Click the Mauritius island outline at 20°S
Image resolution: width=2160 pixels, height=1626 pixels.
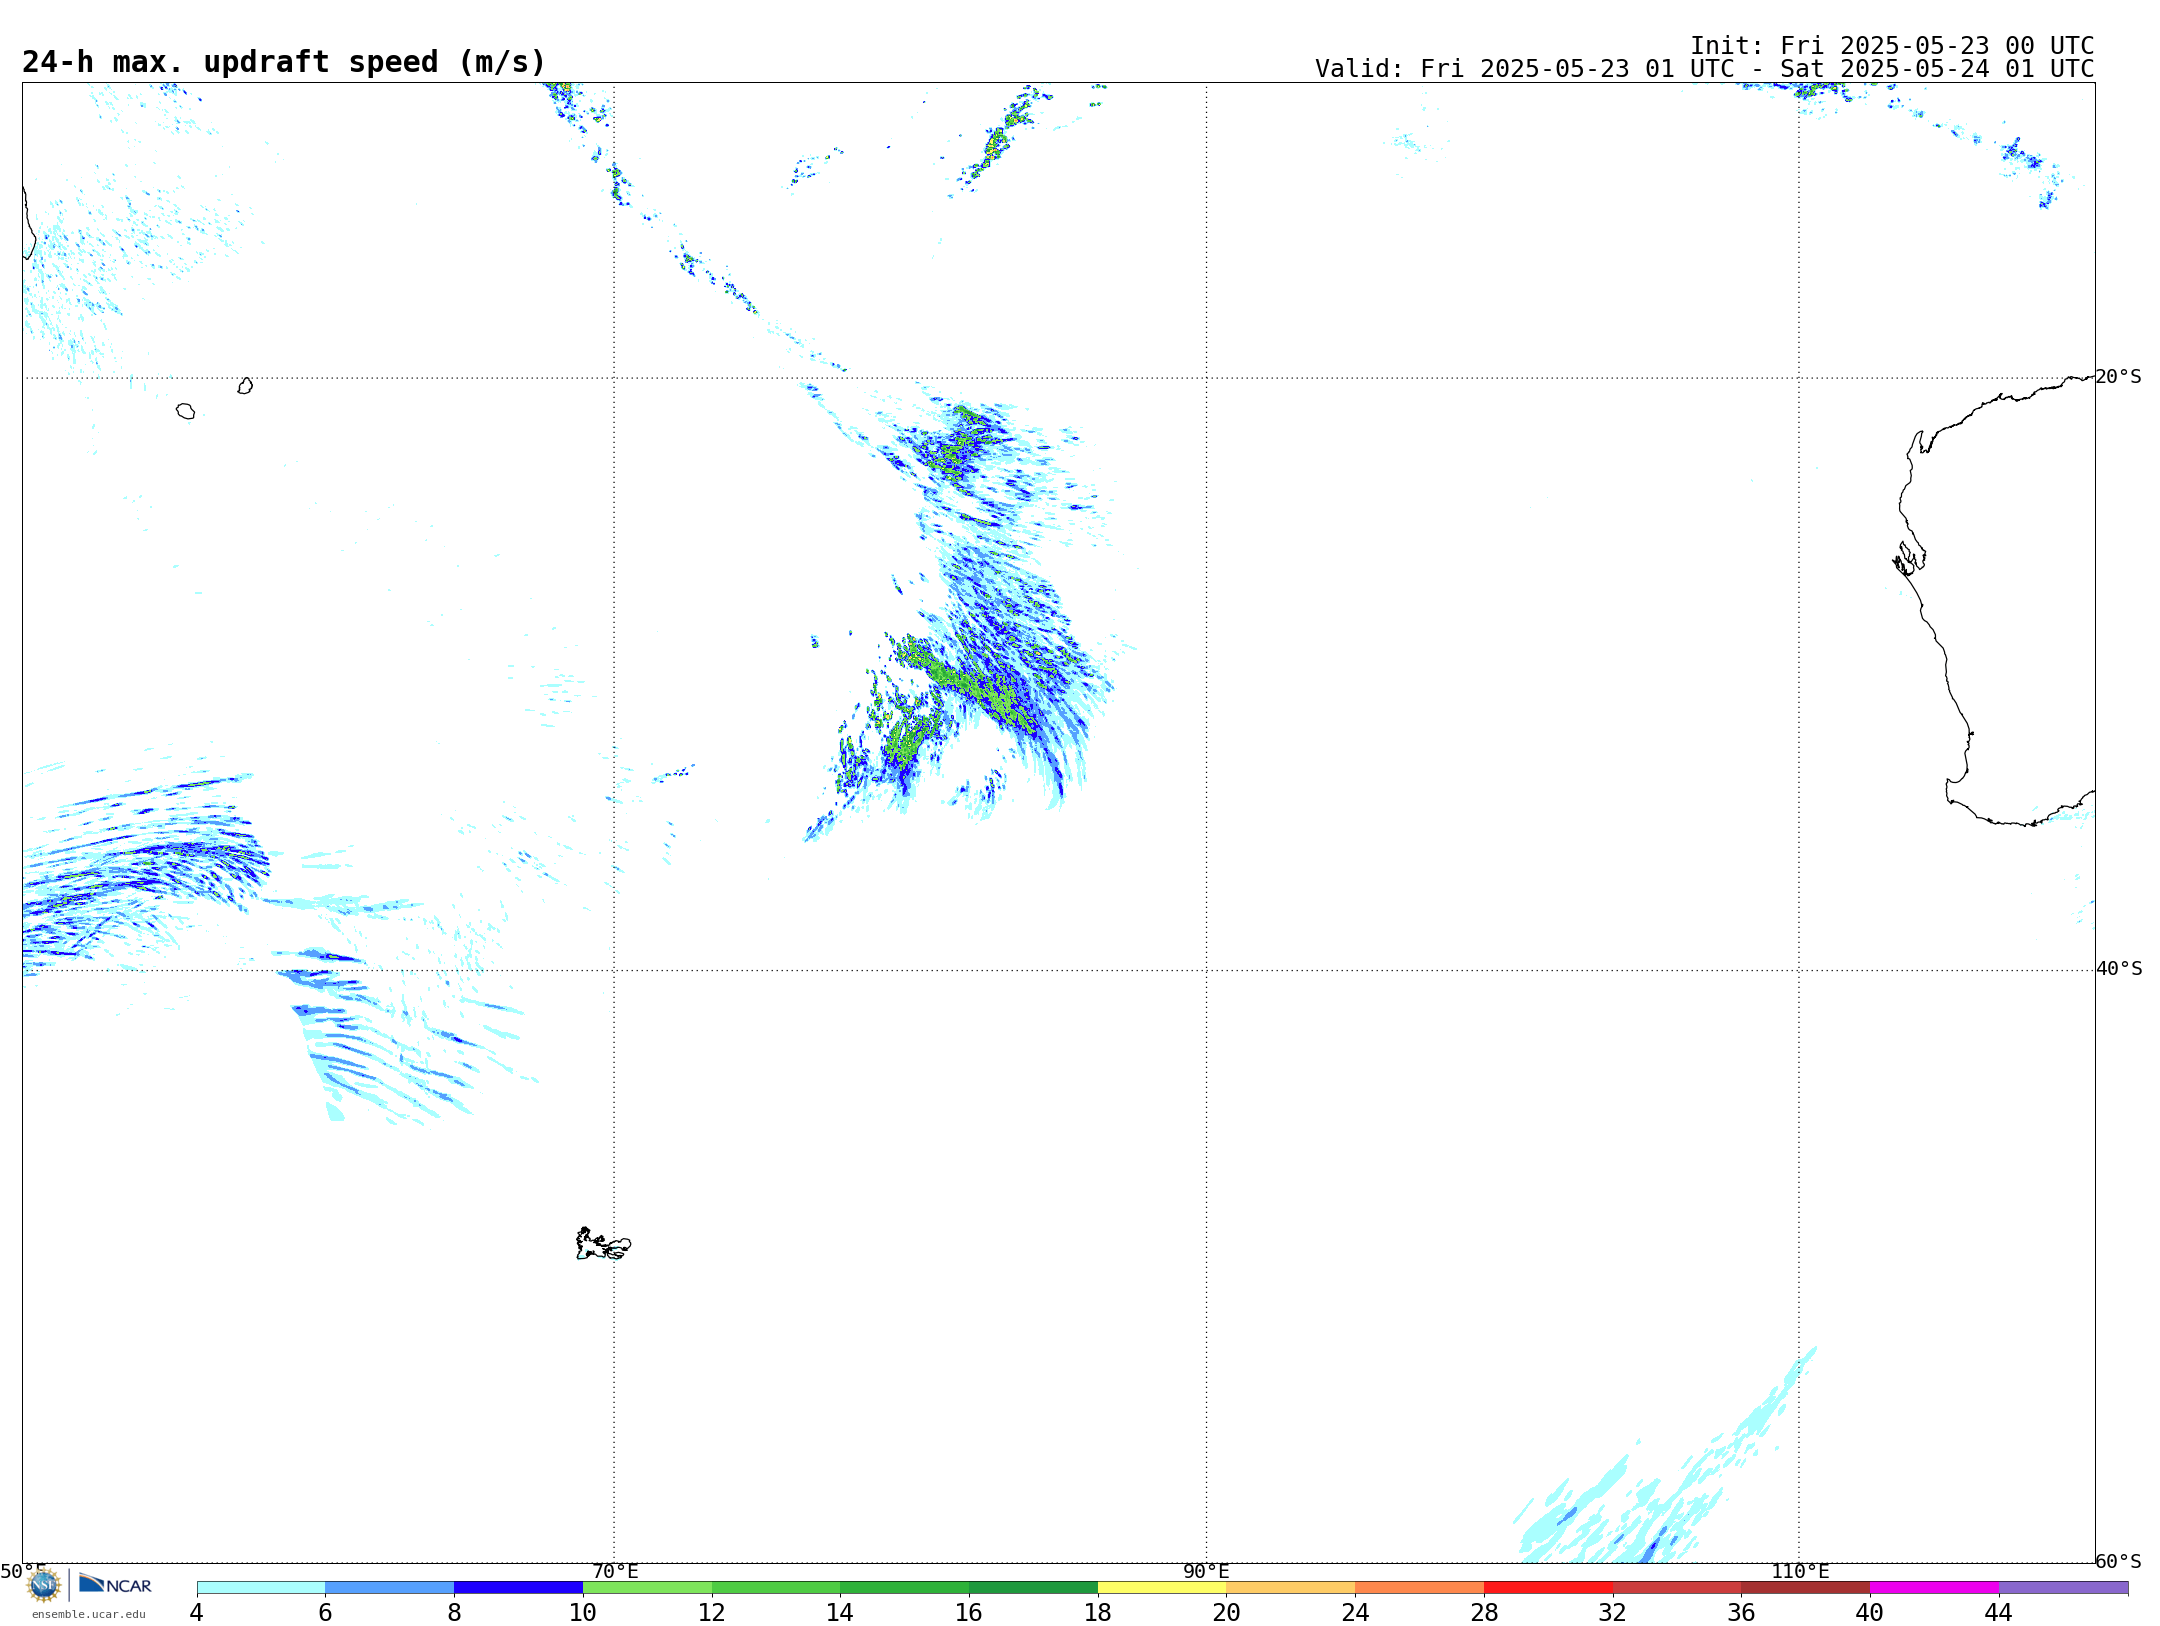245,386
